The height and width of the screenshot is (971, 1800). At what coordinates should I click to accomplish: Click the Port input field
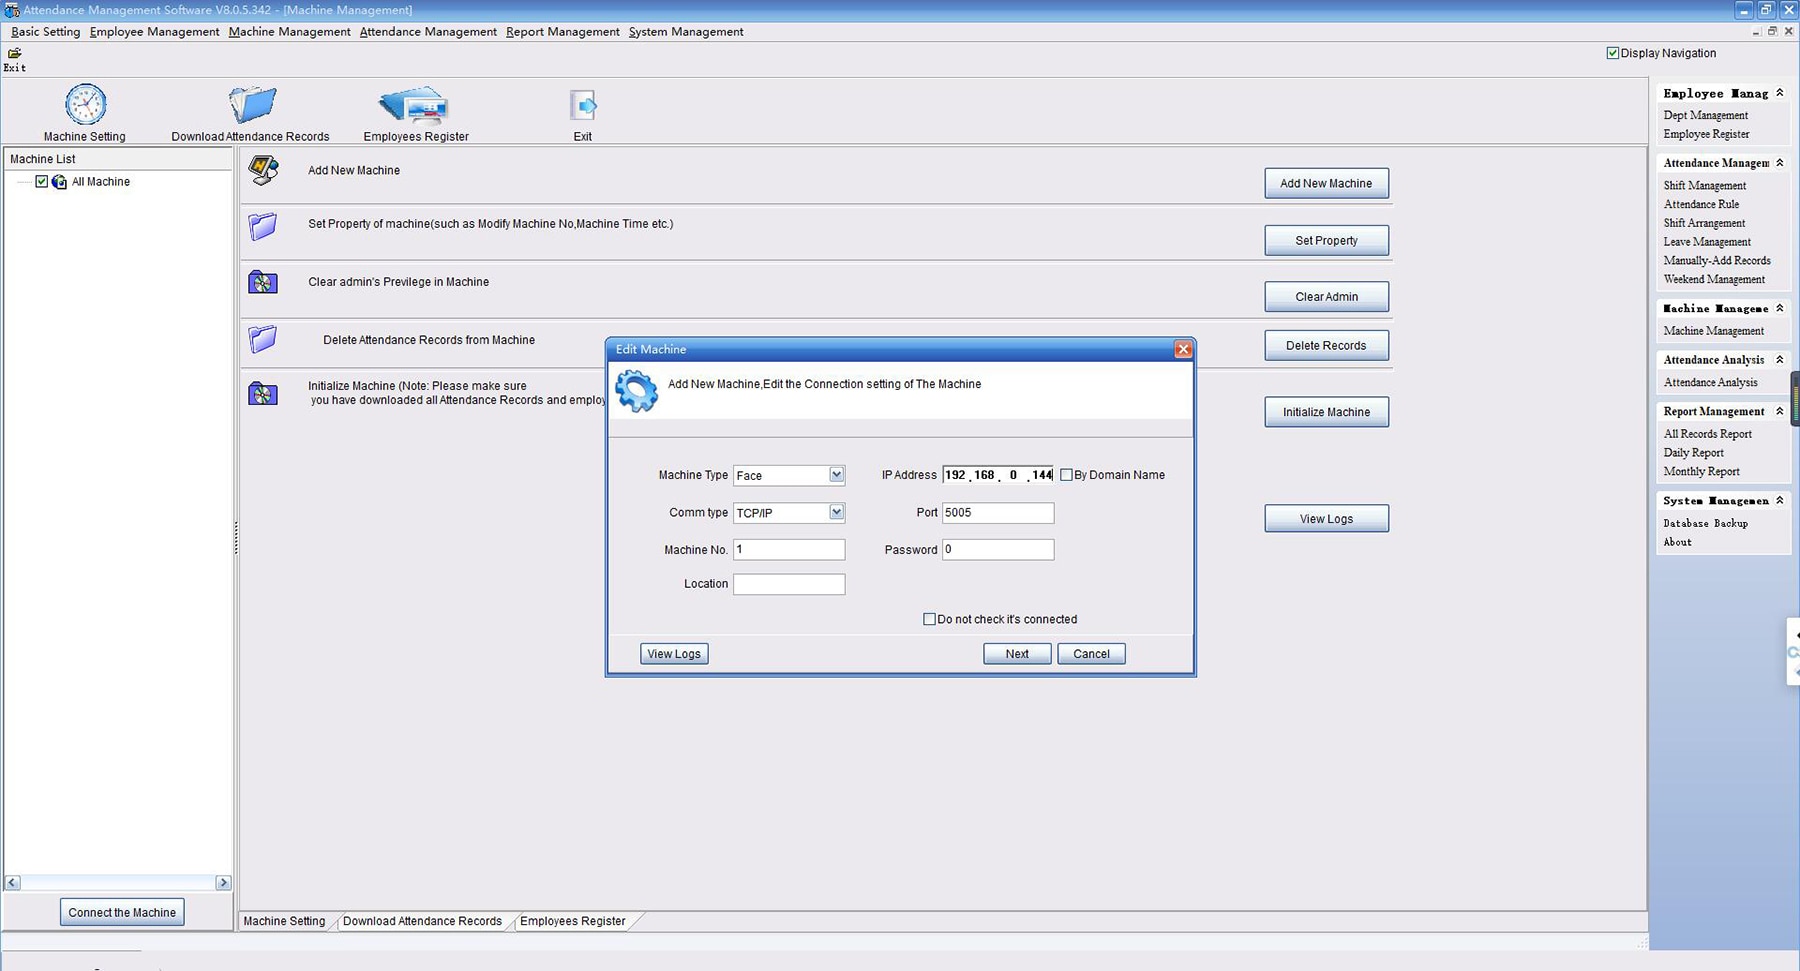[998, 513]
